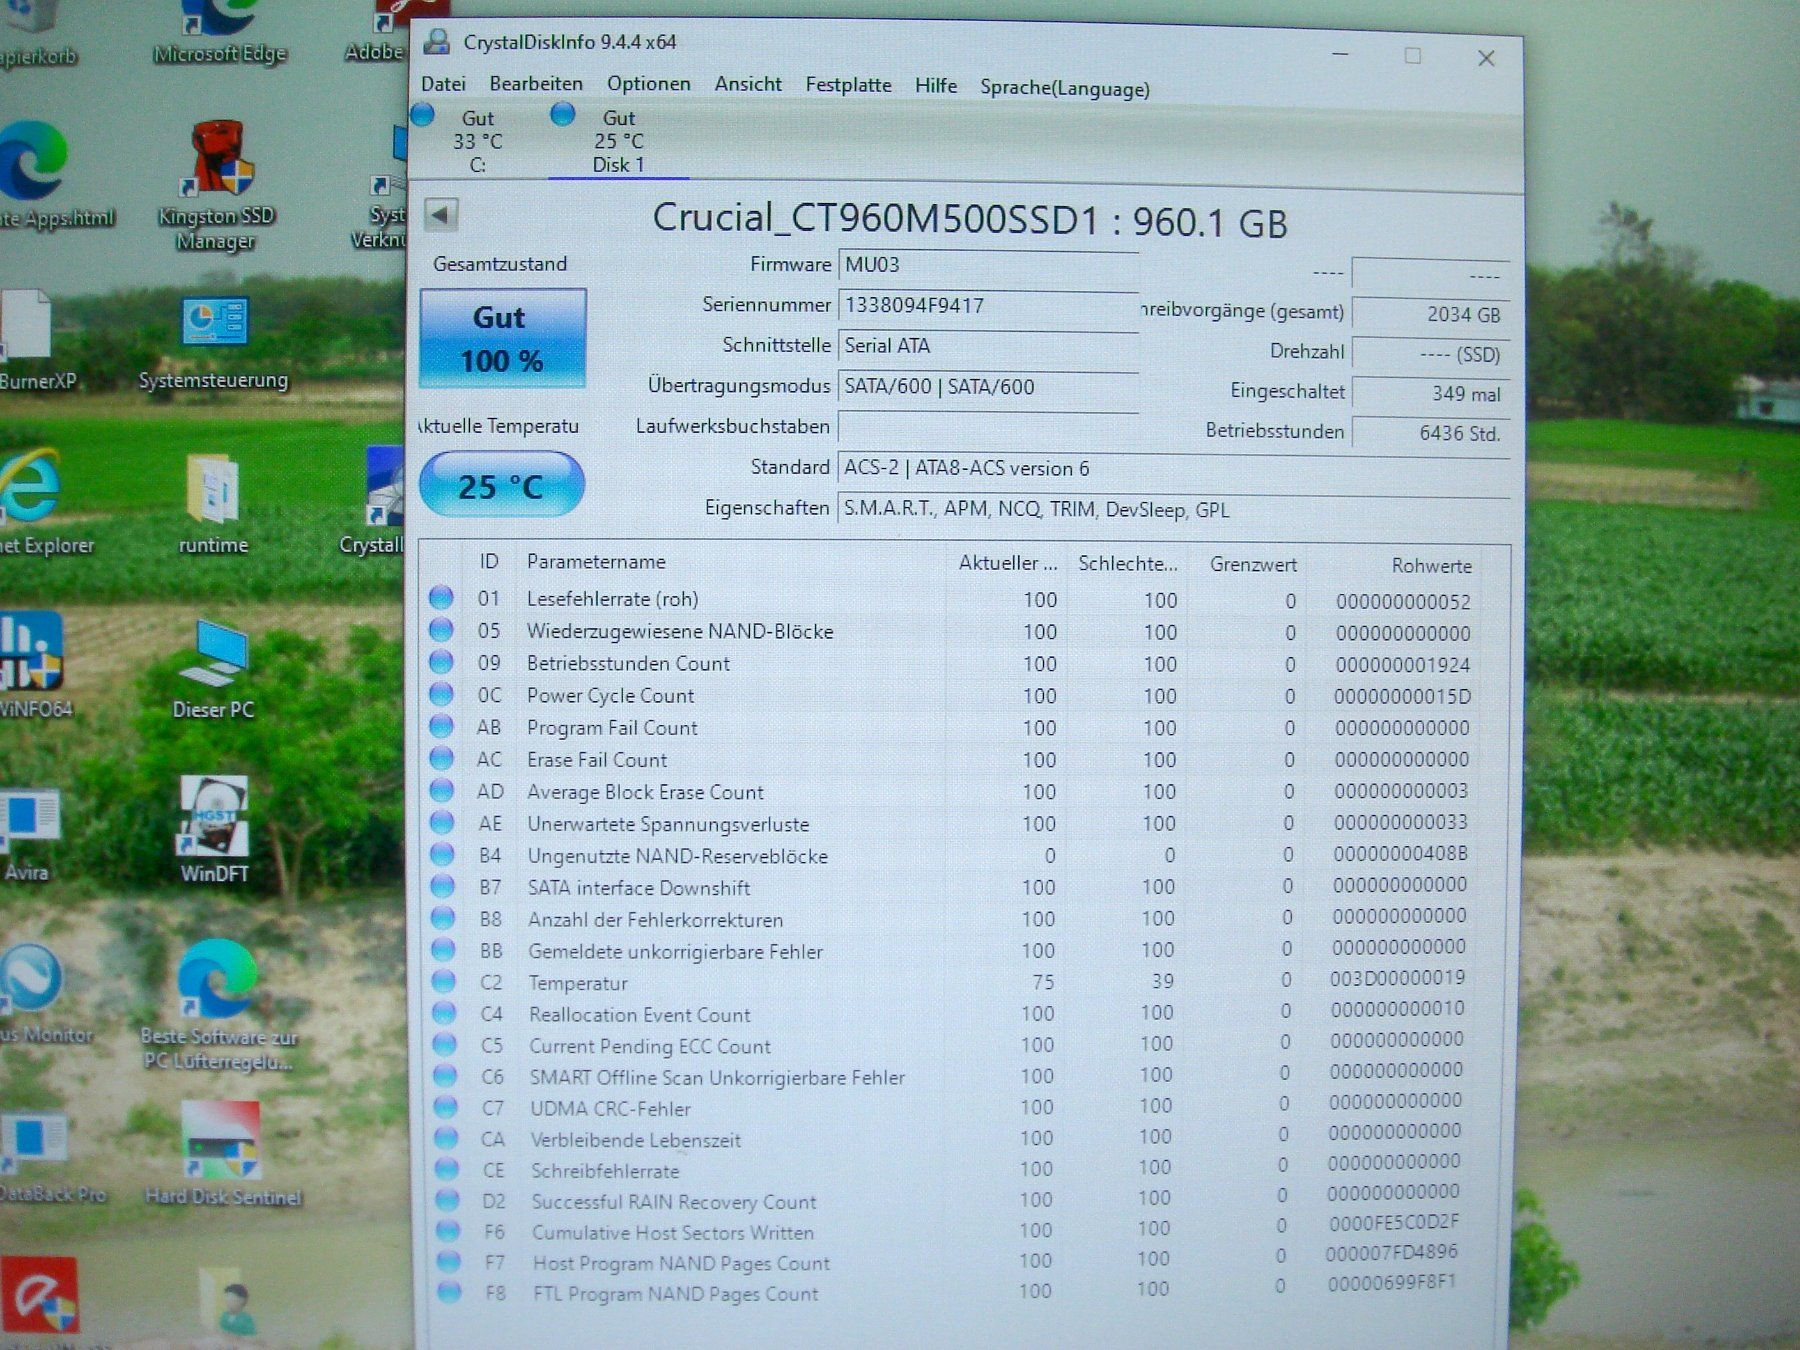Click status icon of Program Fail Count row
Screen dimensions: 1800x1350
pos(441,726)
